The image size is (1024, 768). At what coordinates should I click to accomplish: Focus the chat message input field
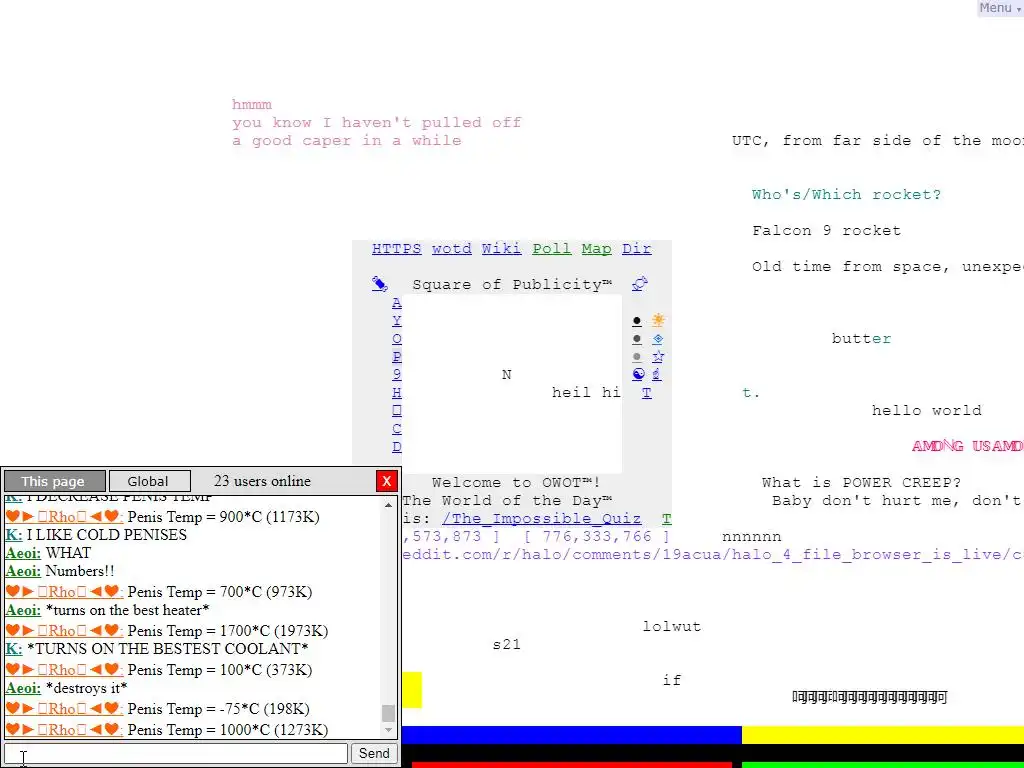point(176,753)
